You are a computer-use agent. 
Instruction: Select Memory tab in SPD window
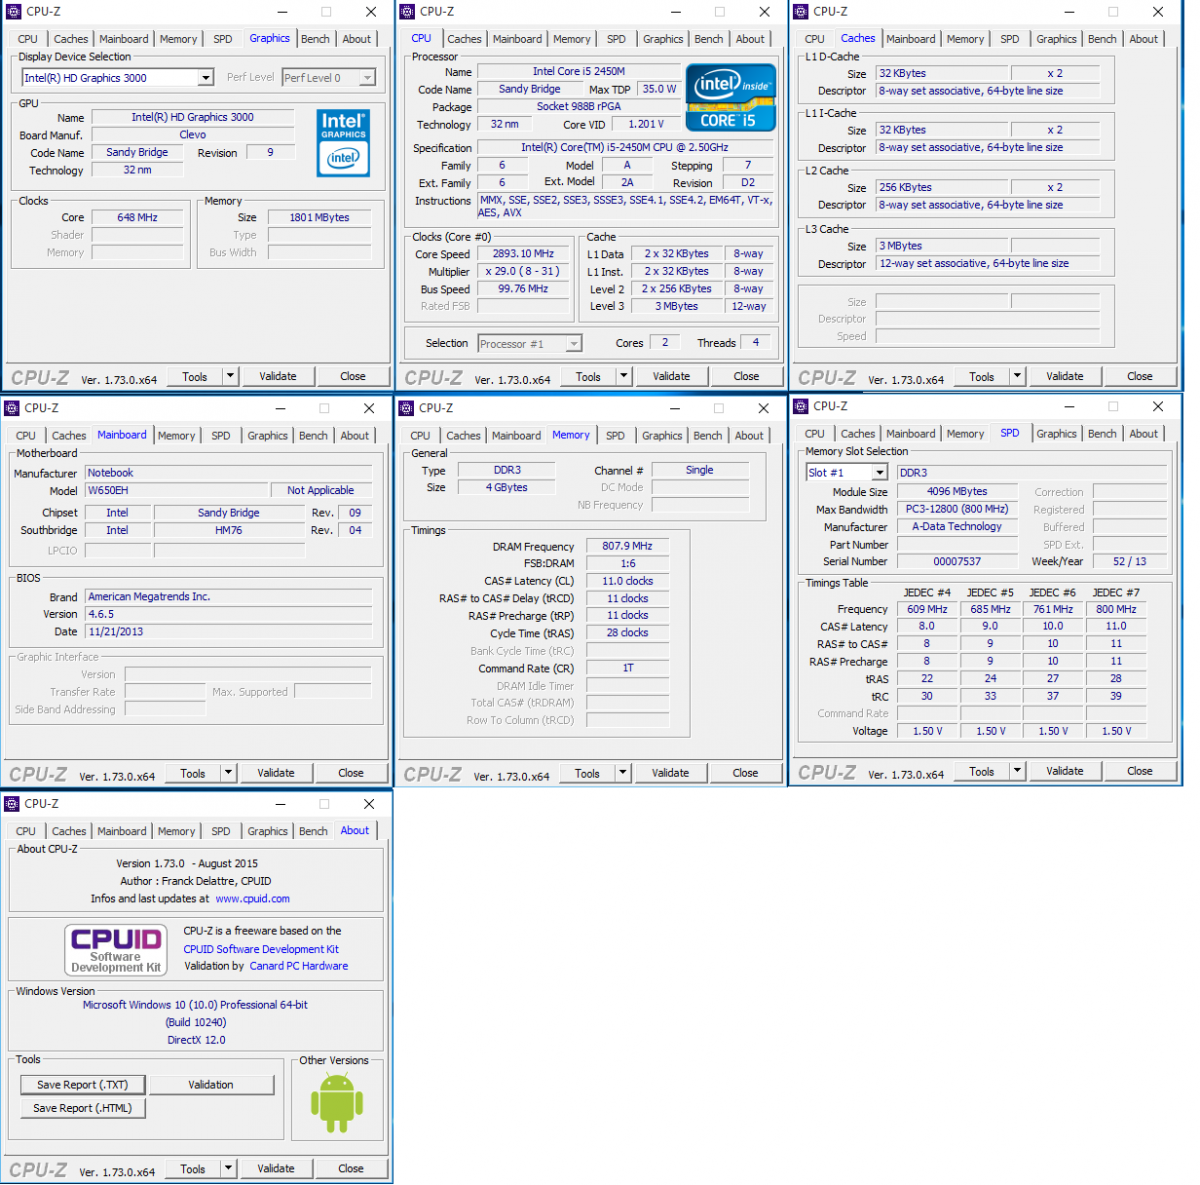pos(965,434)
